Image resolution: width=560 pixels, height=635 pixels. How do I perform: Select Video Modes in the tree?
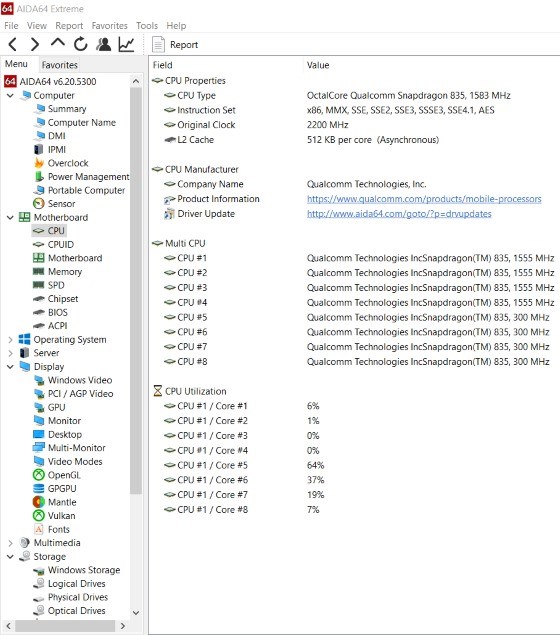click(75, 462)
